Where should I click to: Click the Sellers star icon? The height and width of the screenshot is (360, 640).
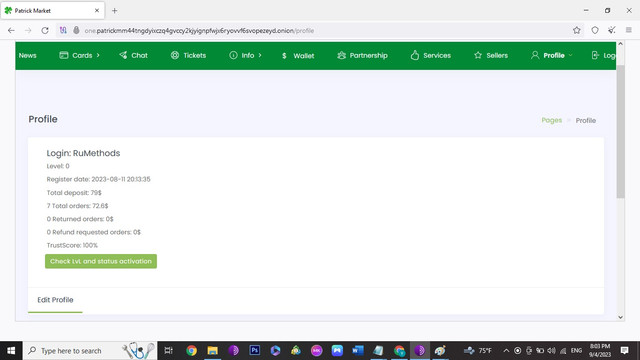[478, 55]
